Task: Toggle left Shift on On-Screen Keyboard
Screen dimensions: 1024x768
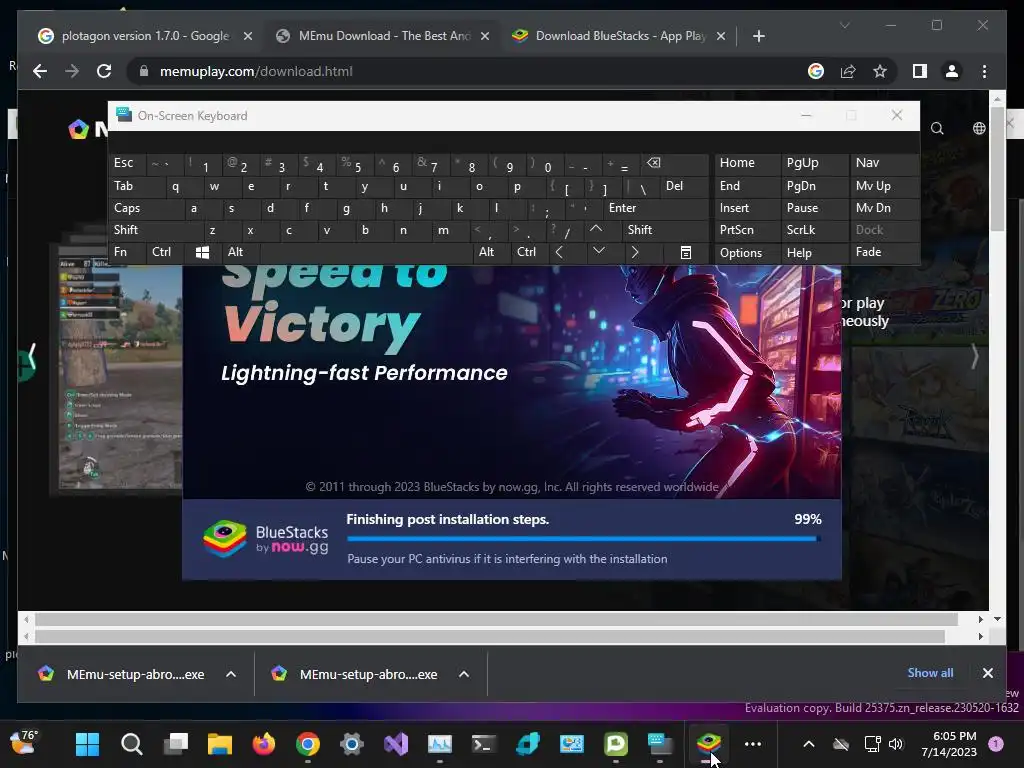Action: click(156, 230)
